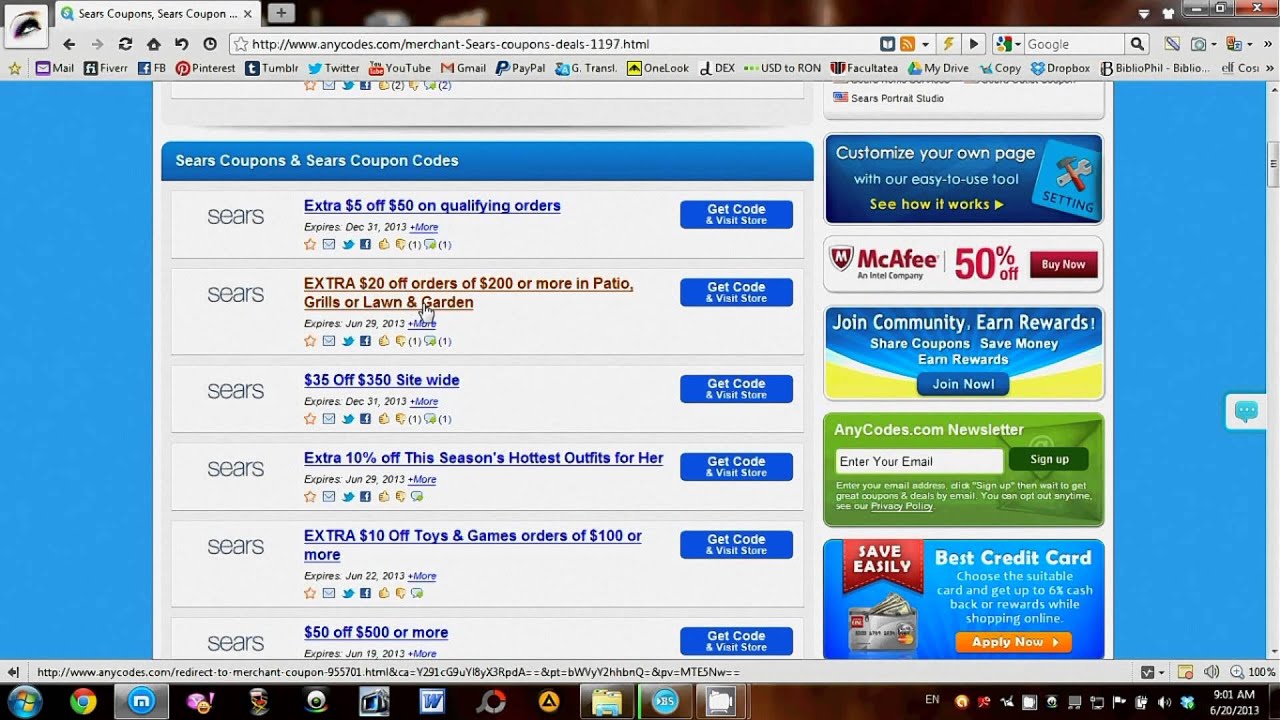Click Apply Now on Best Credit Card ad
1280x720 pixels.
1013,642
